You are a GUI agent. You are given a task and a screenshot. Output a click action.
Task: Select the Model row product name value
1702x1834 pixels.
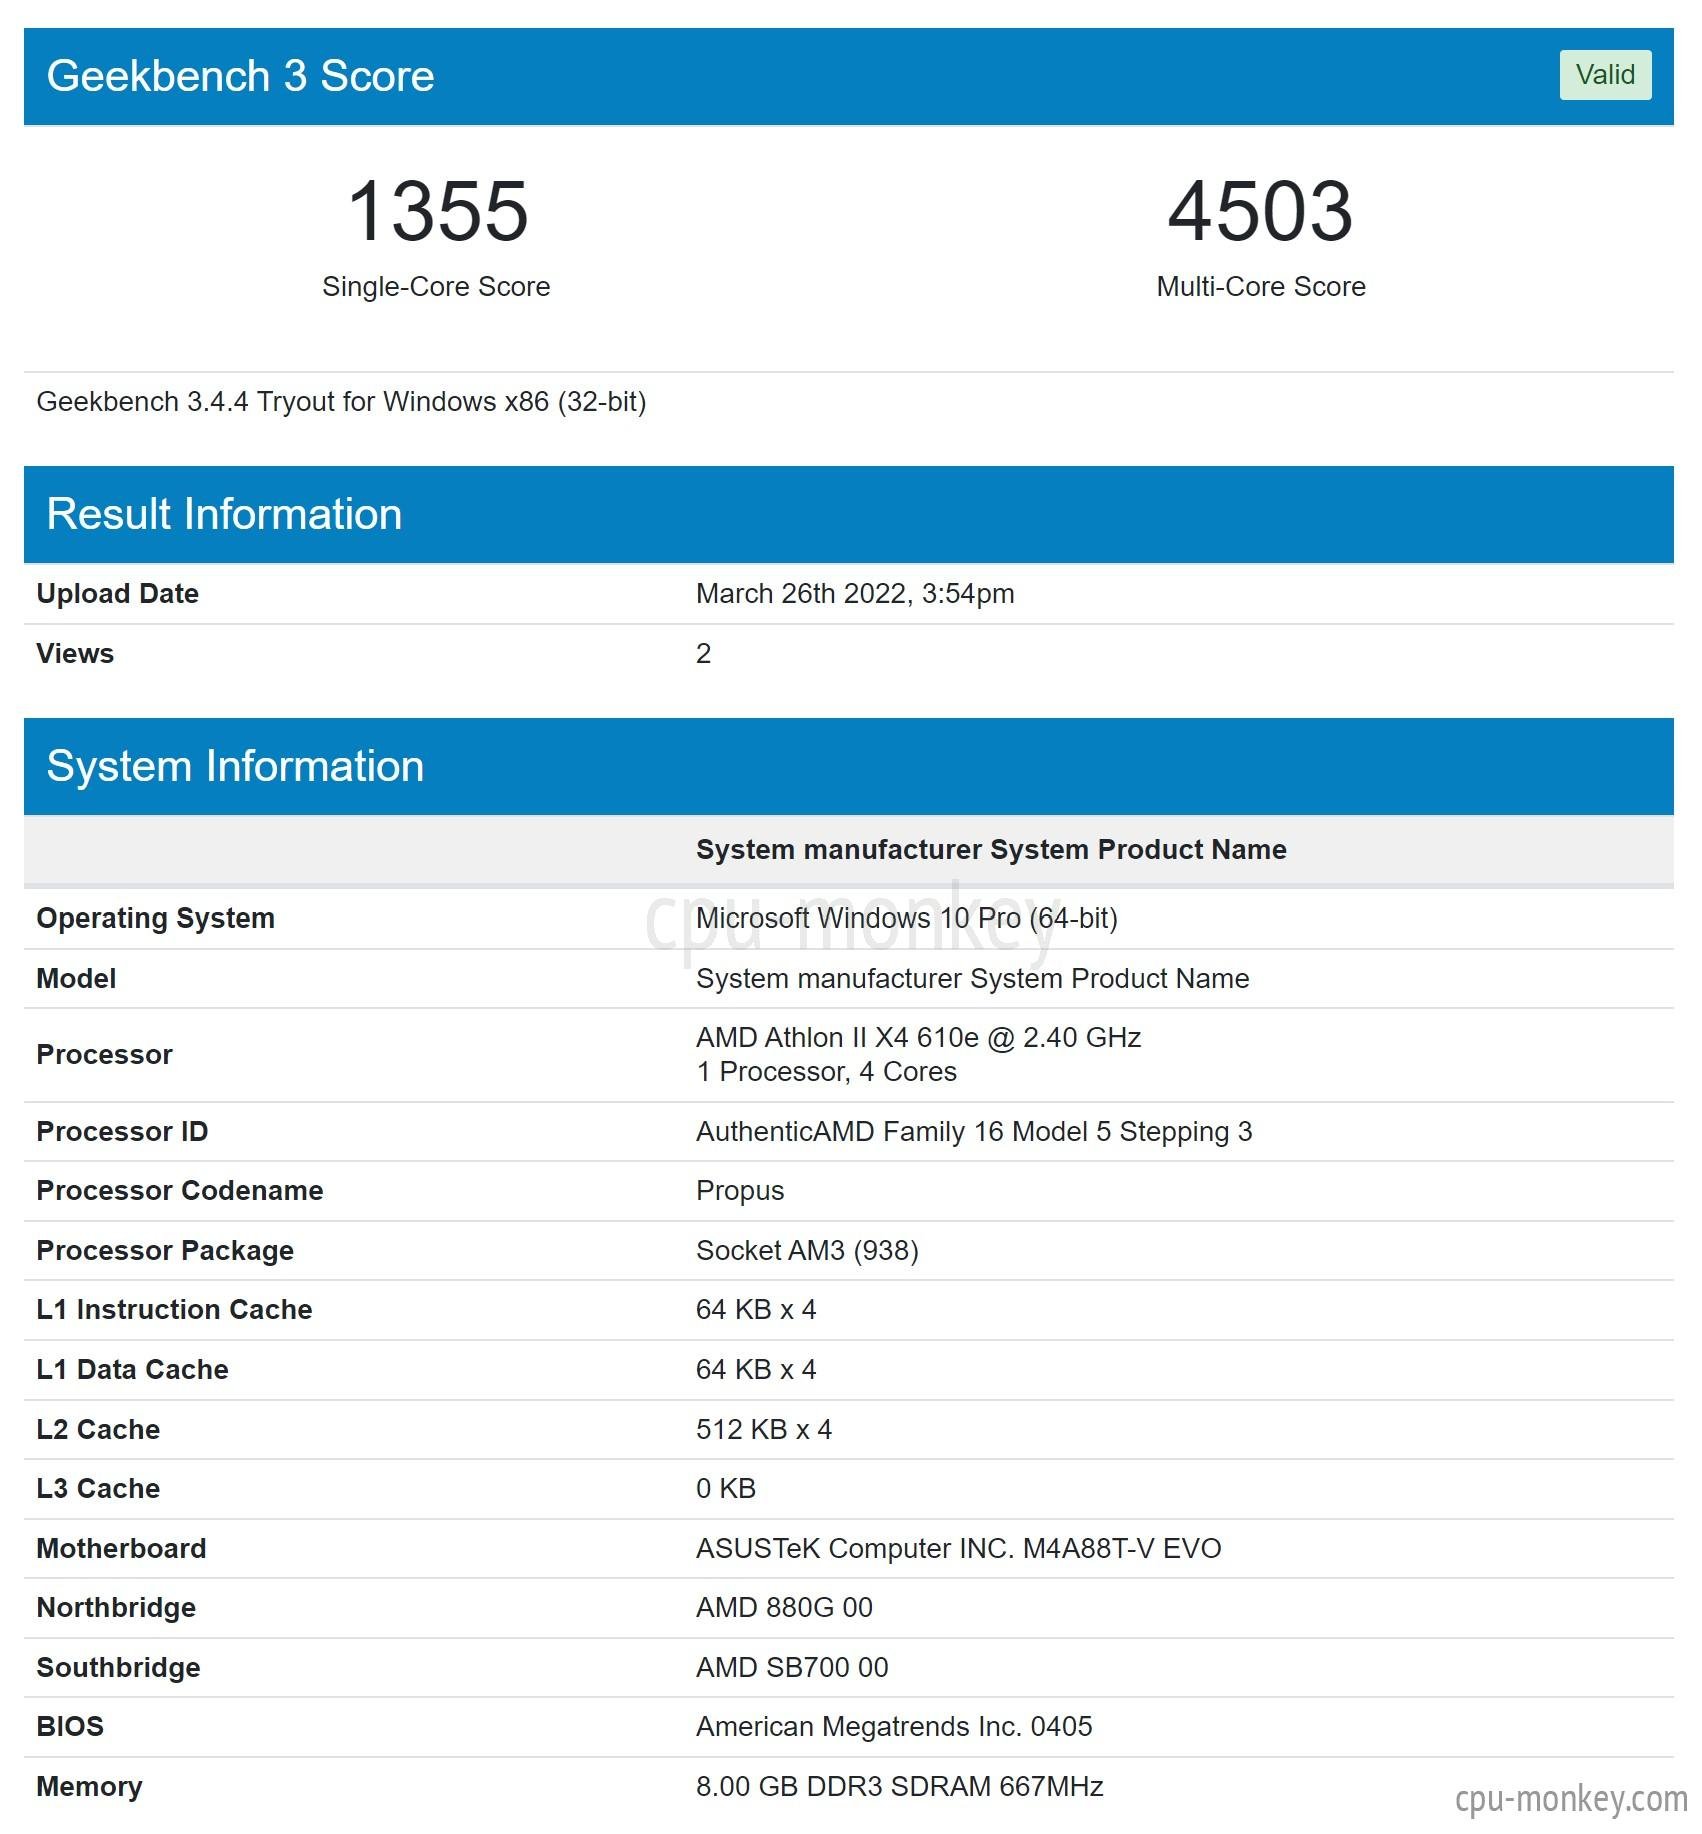972,978
